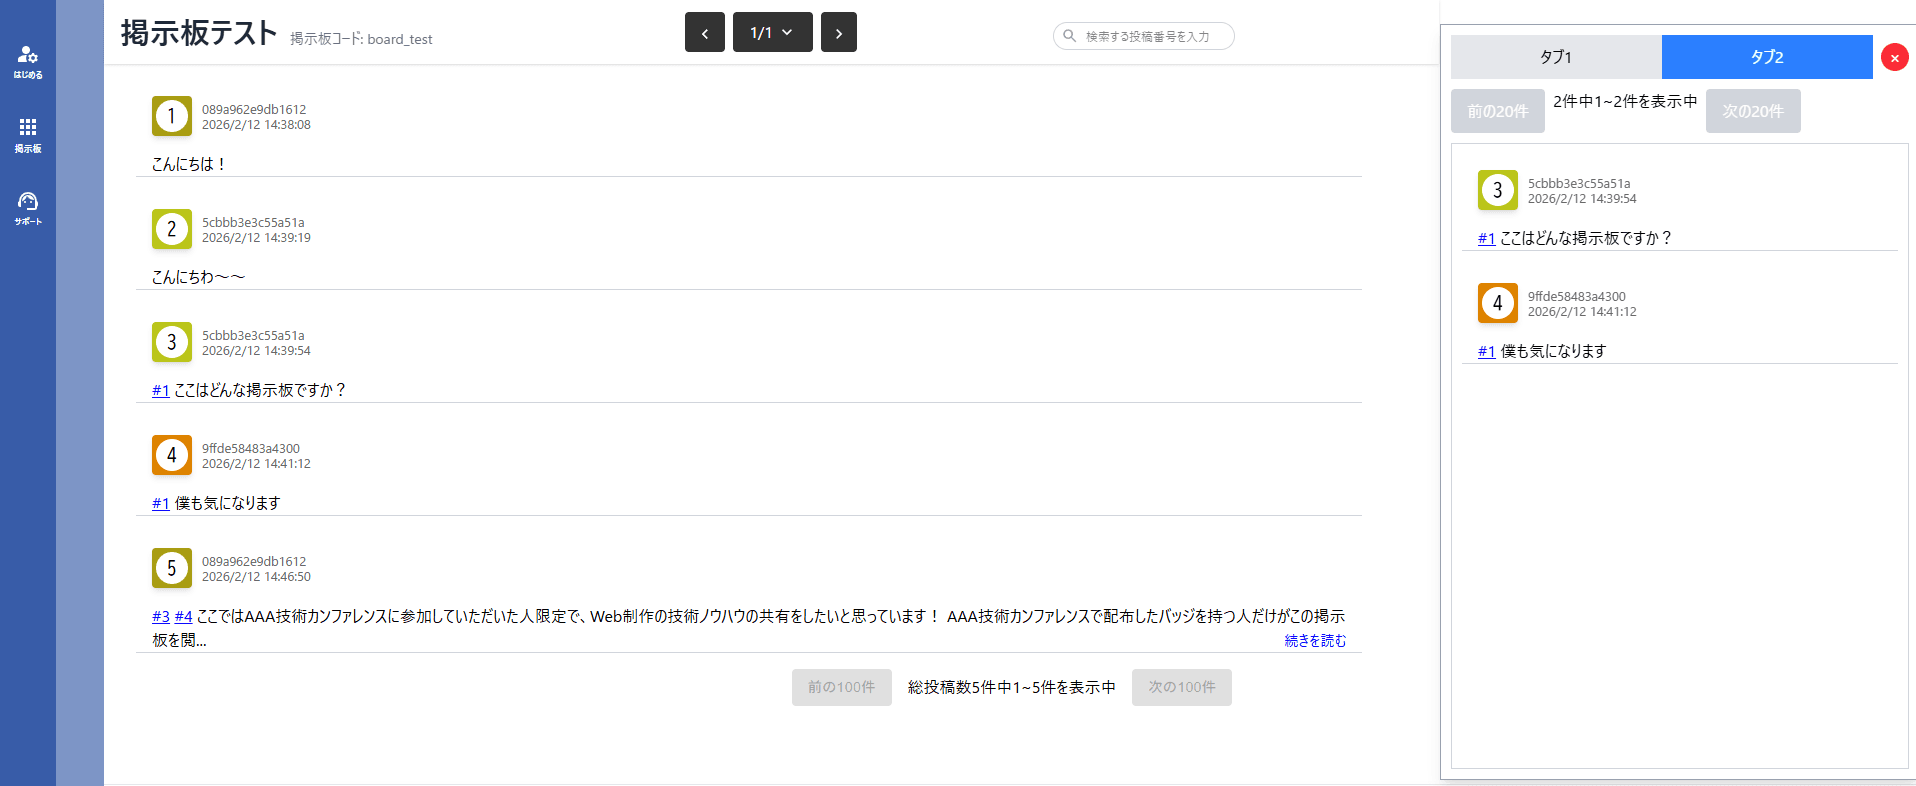Go to previous page with left chevron
The image size is (1916, 786).
(705, 32)
